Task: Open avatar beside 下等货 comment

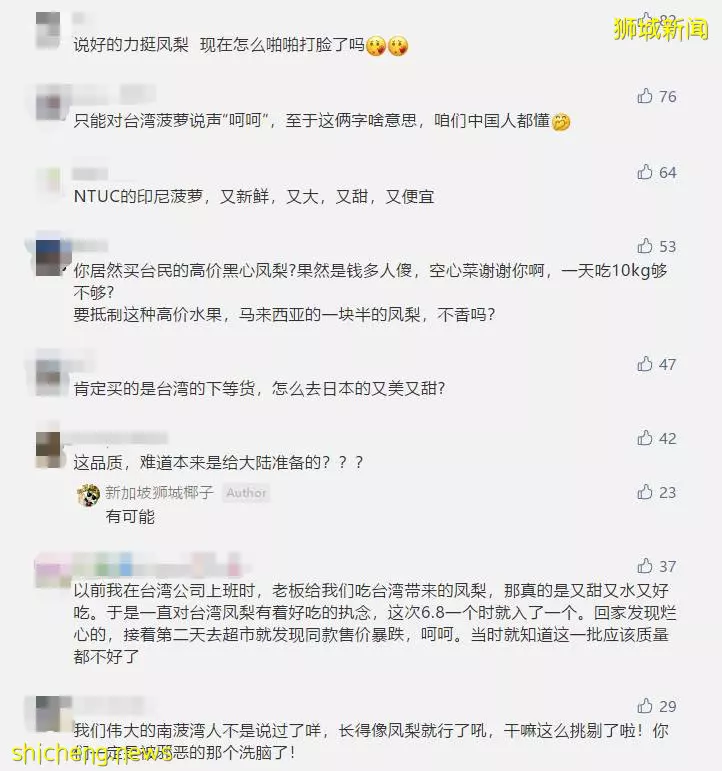Action: 48,378
